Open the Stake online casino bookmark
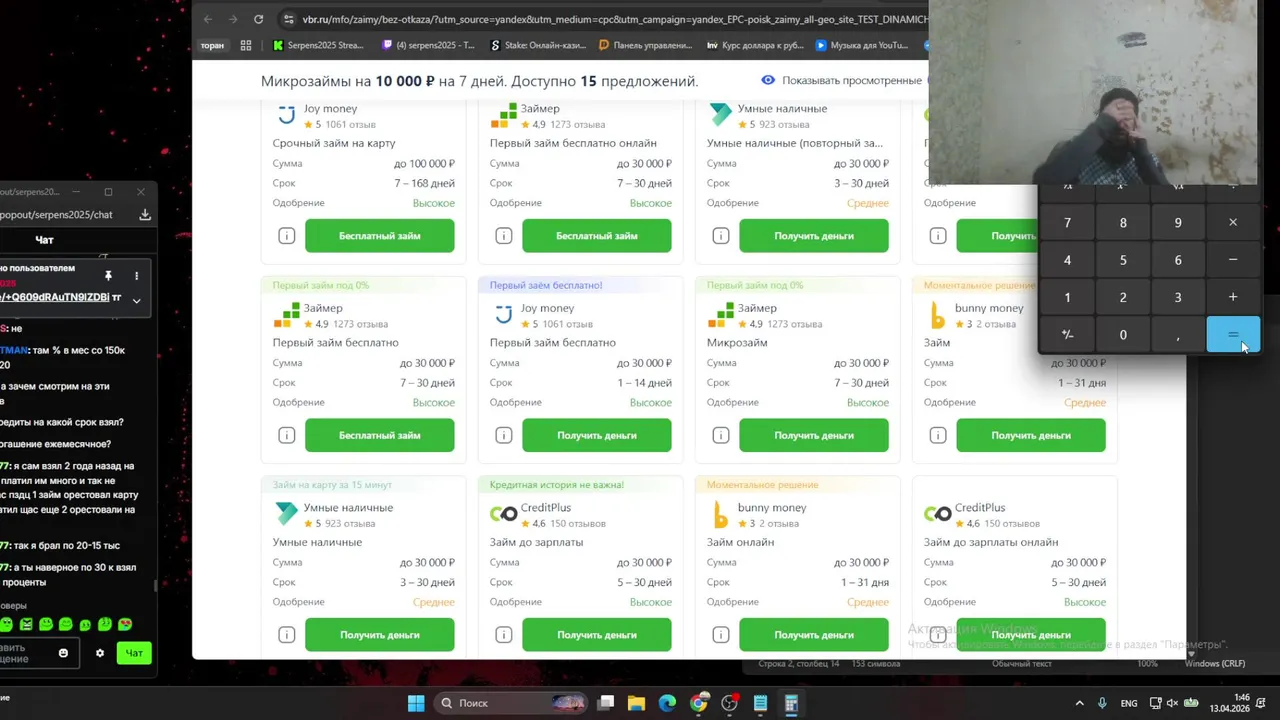This screenshot has height=720, width=1280. (537, 45)
